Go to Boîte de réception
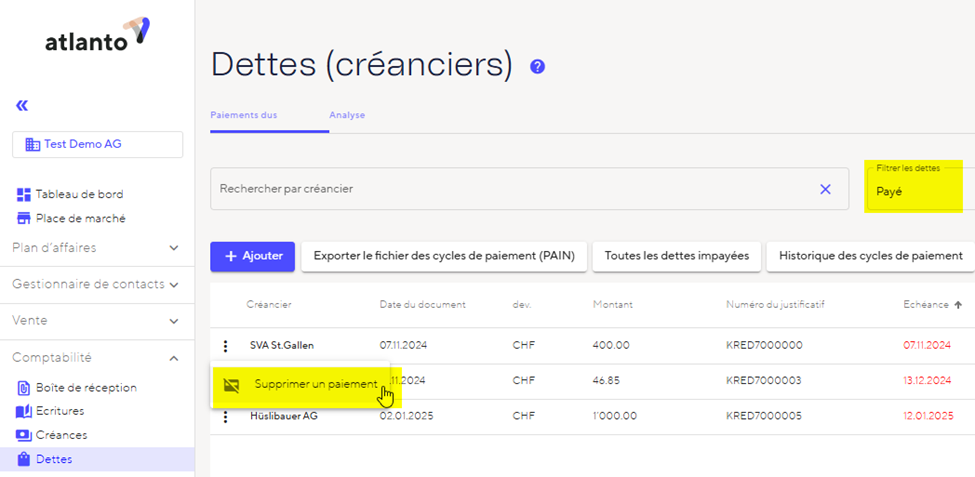Viewport: 975px width, 477px height. point(85,387)
